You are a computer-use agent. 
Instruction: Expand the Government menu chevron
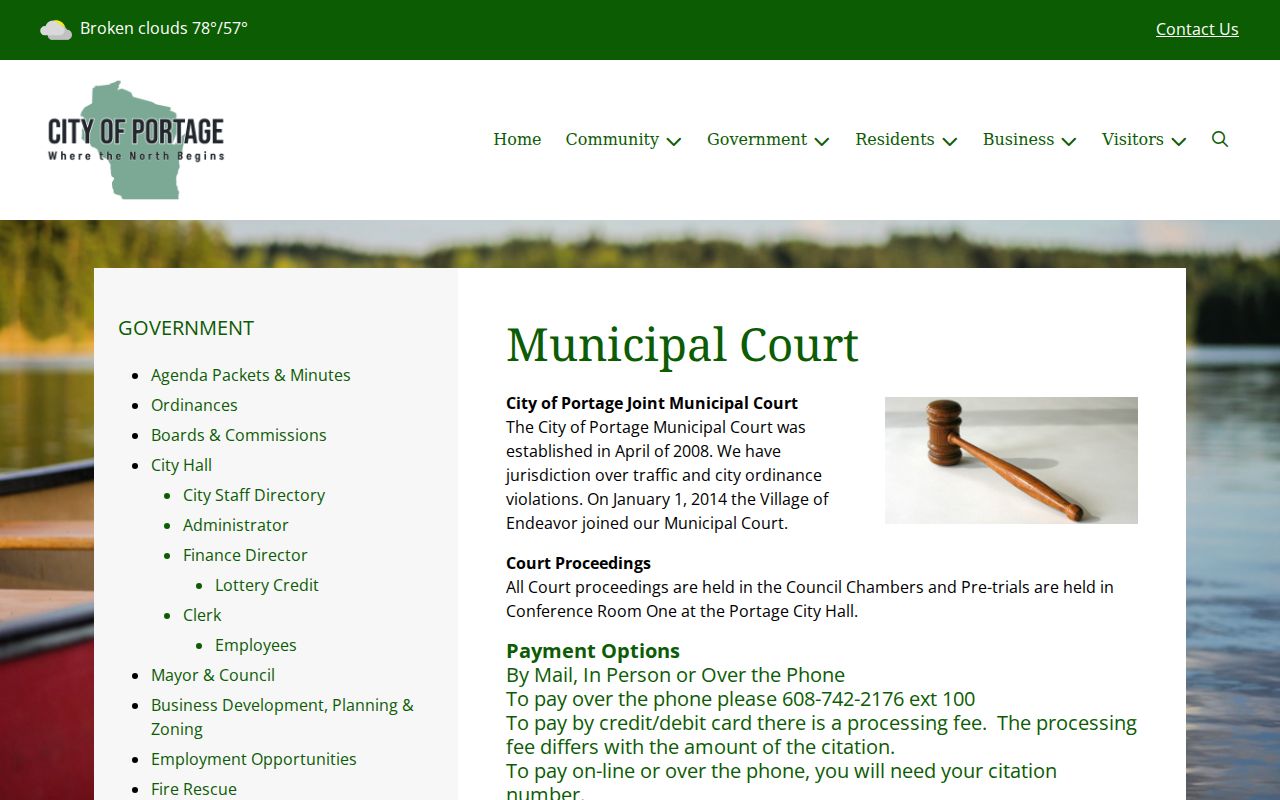click(822, 141)
